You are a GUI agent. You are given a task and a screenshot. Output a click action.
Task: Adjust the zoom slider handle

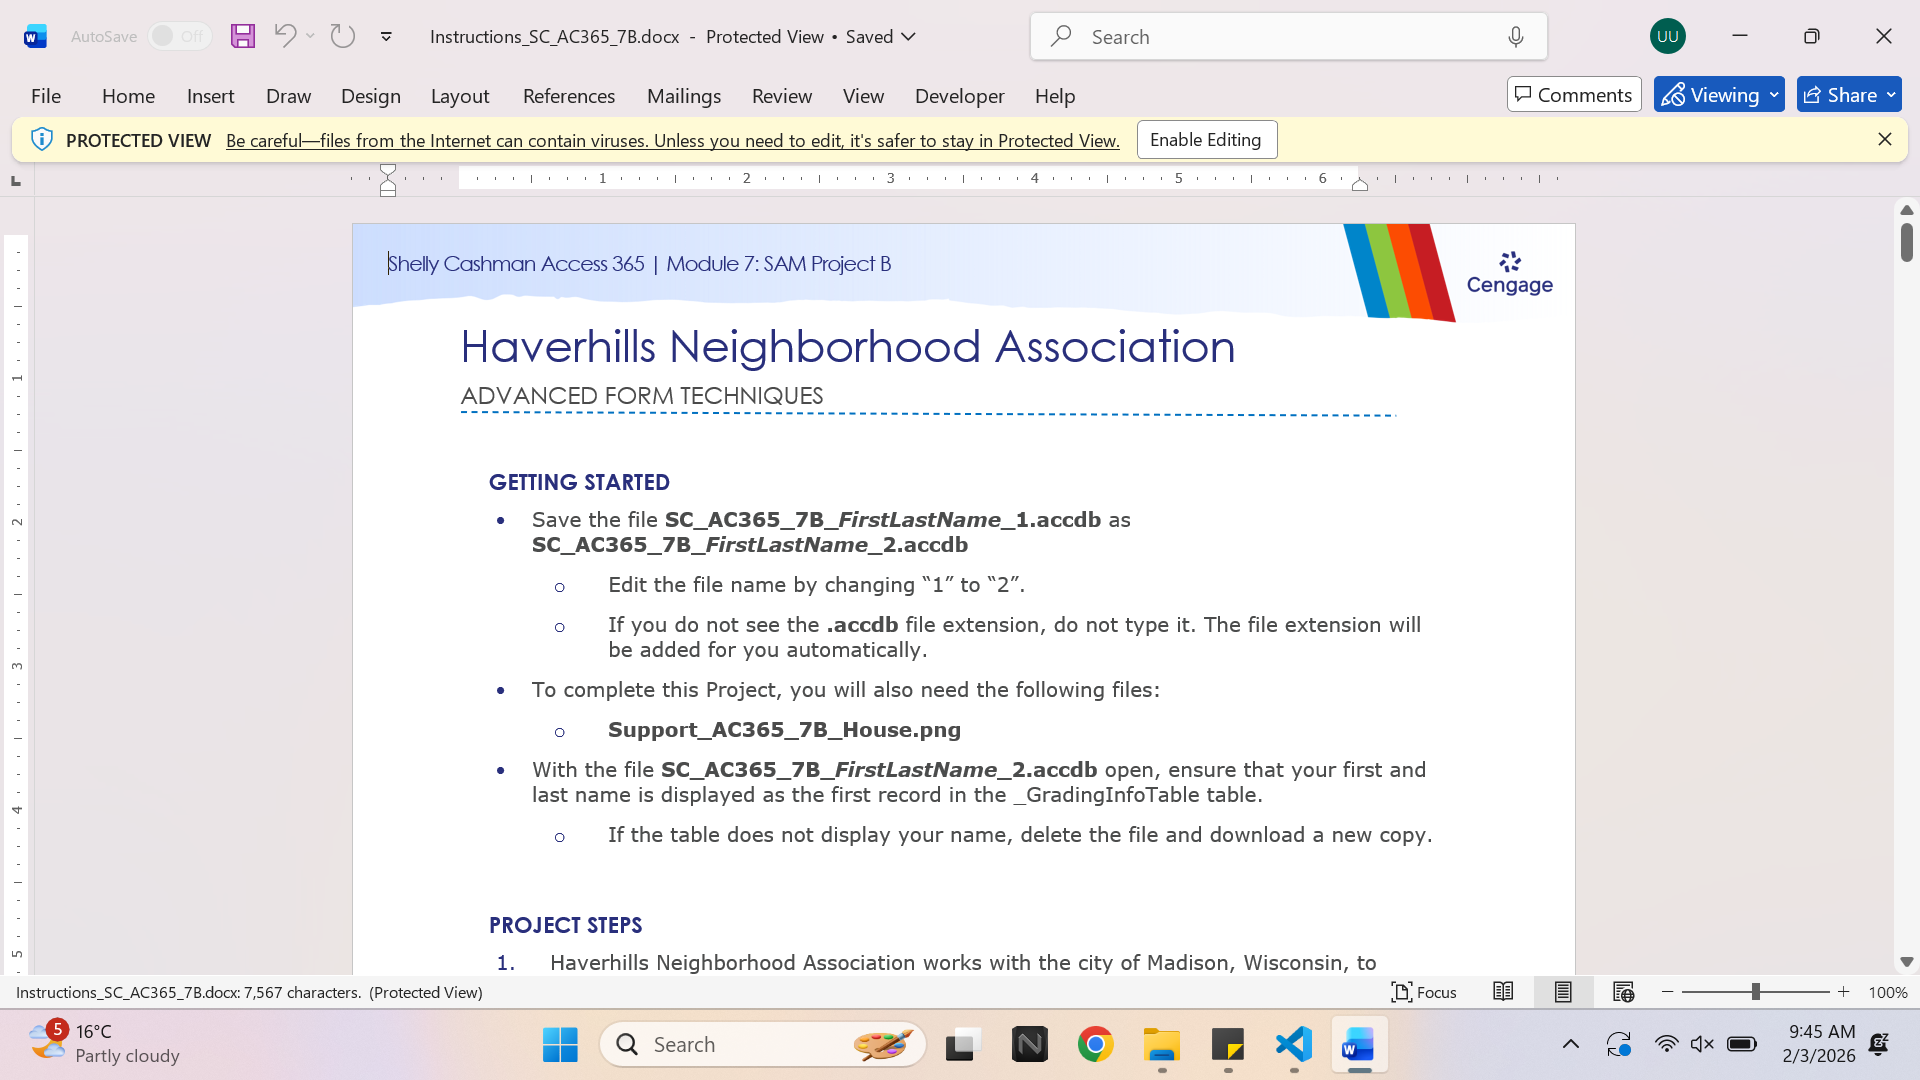[1755, 992]
